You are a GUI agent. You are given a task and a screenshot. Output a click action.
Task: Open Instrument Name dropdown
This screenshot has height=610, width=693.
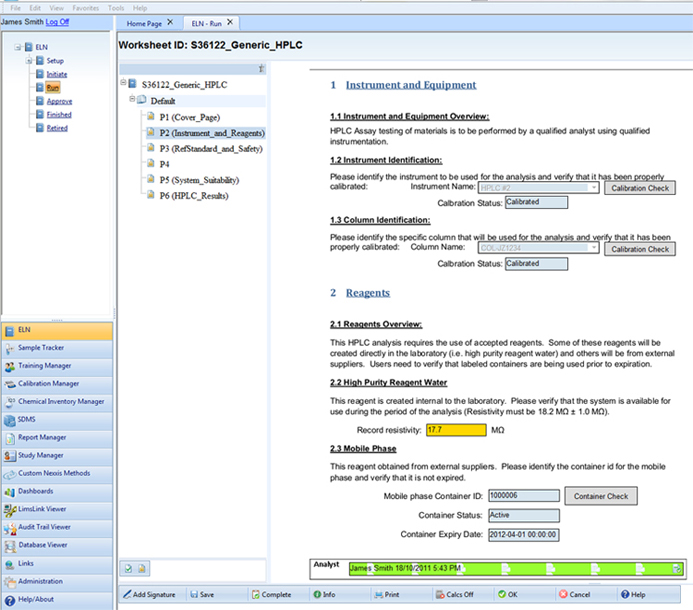pyautogui.click(x=594, y=188)
